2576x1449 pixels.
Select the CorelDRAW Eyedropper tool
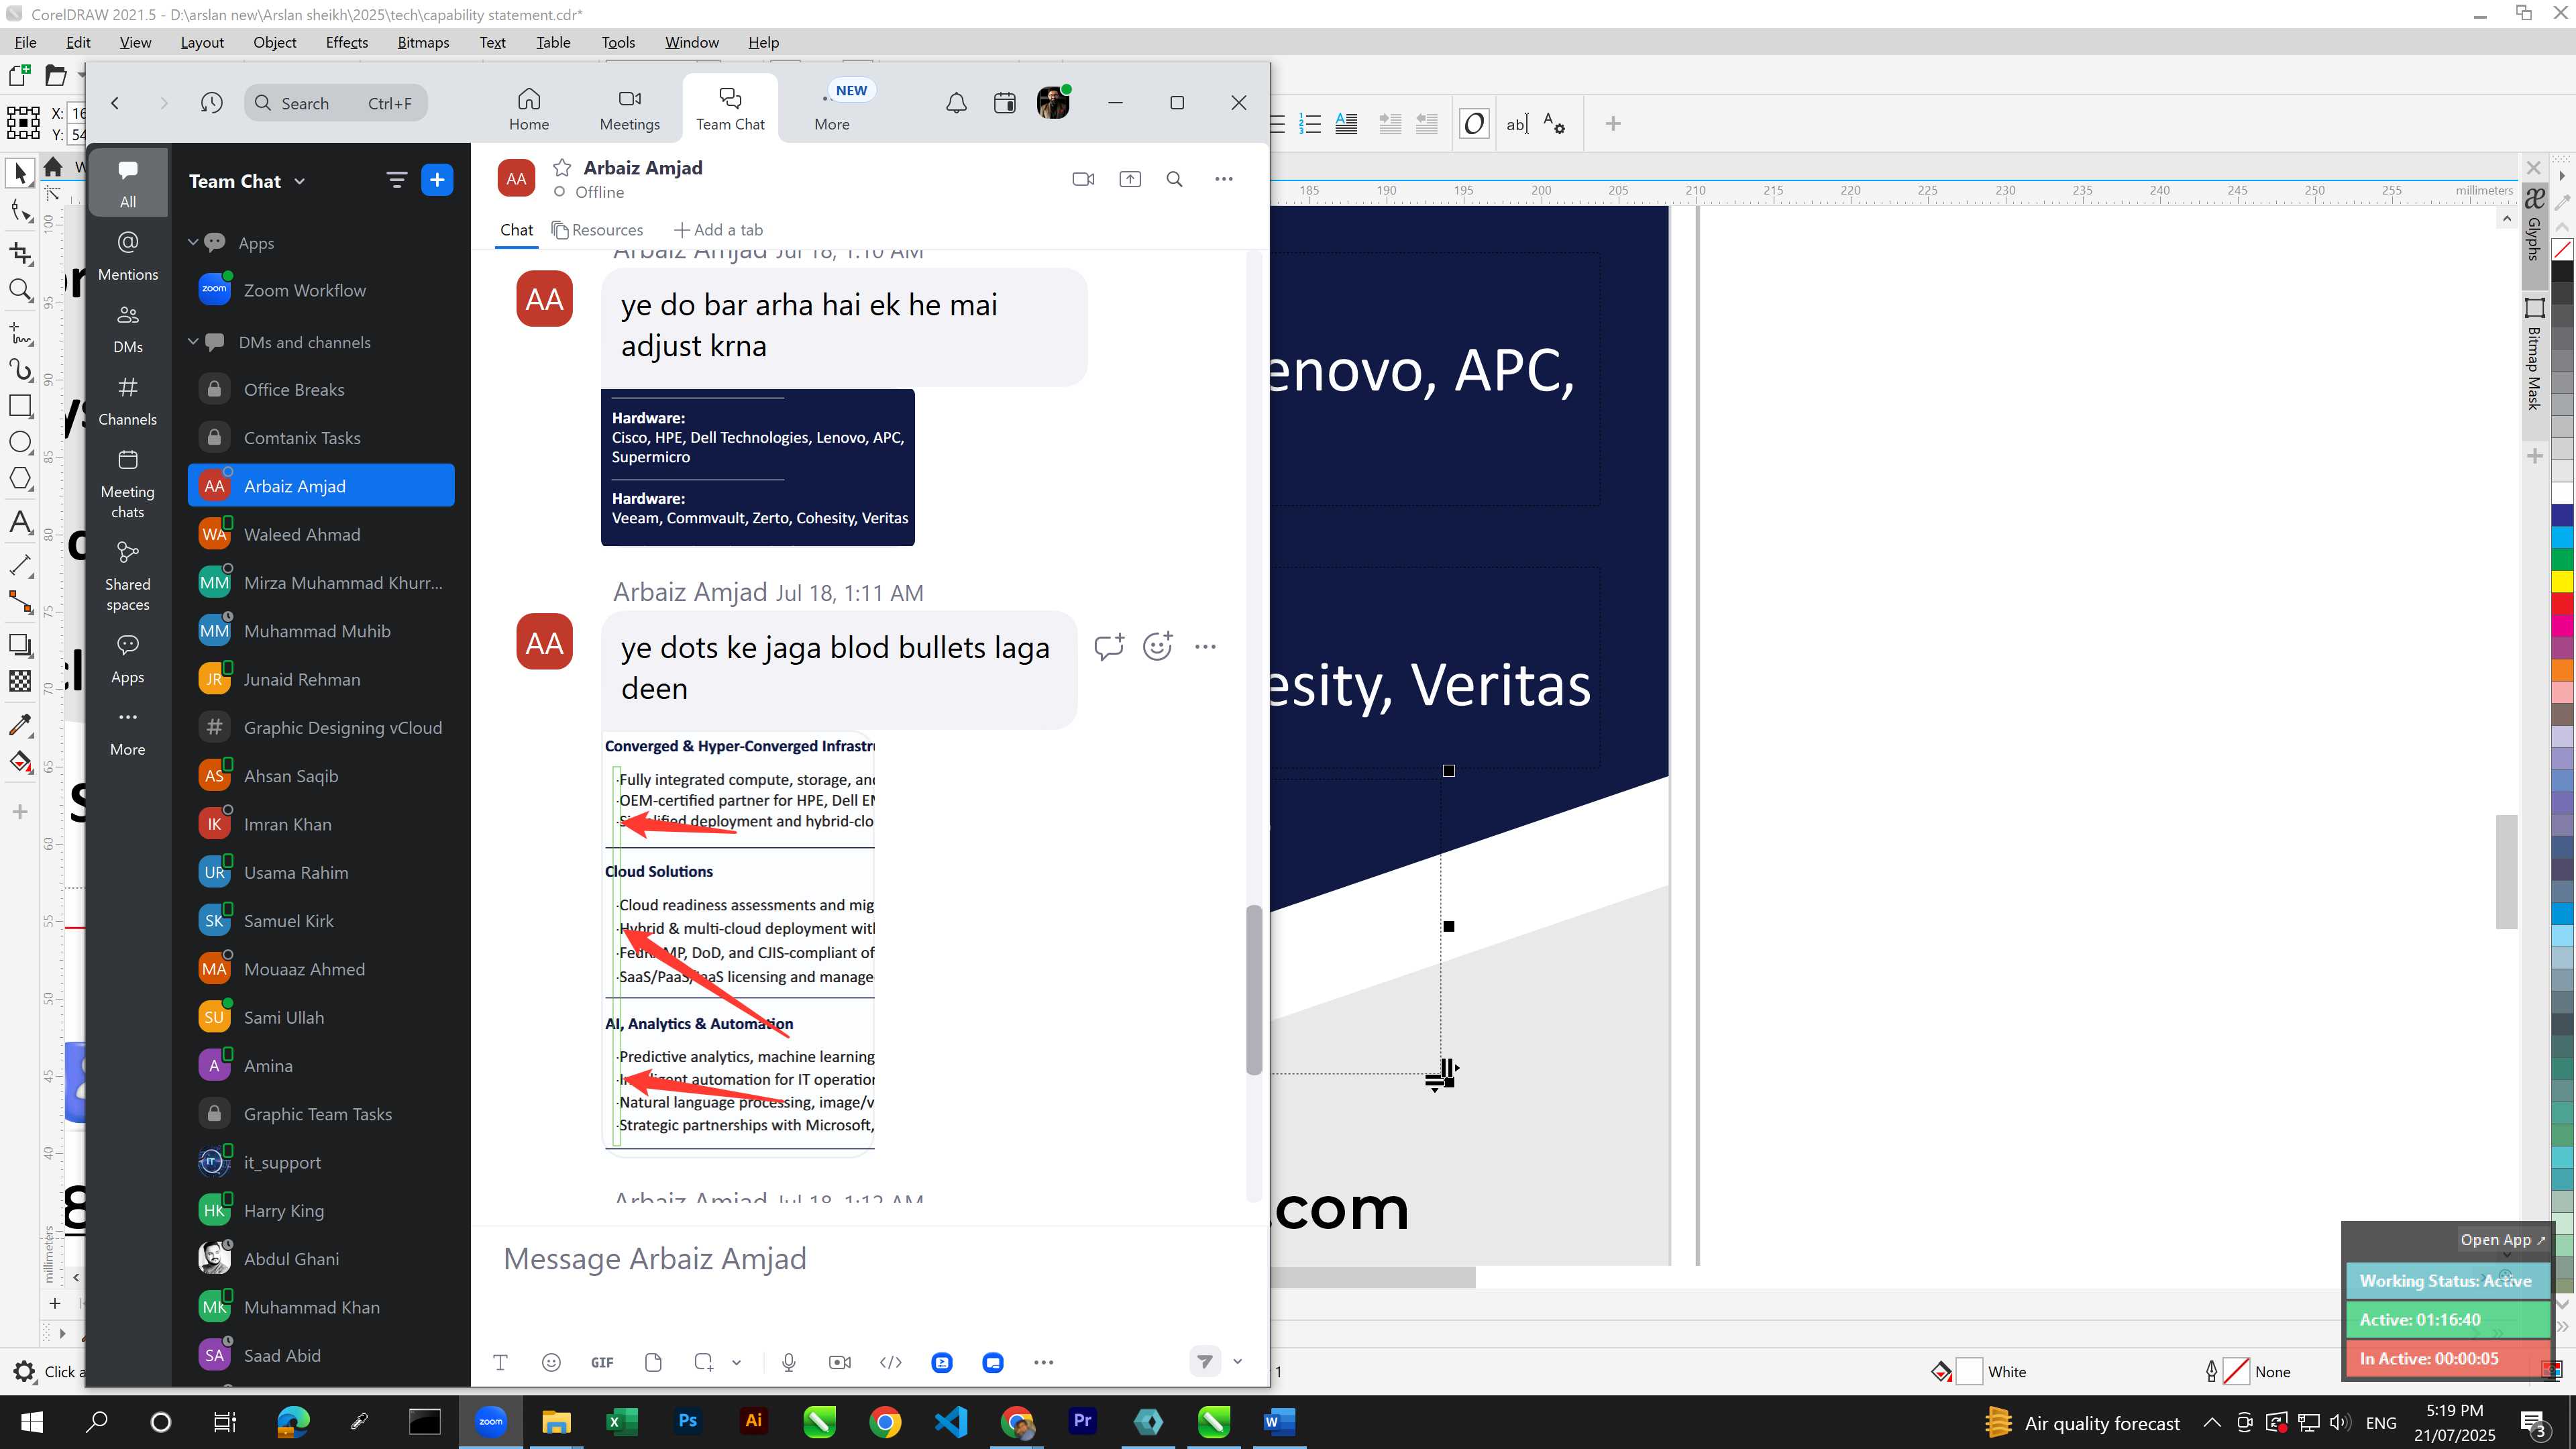20,724
